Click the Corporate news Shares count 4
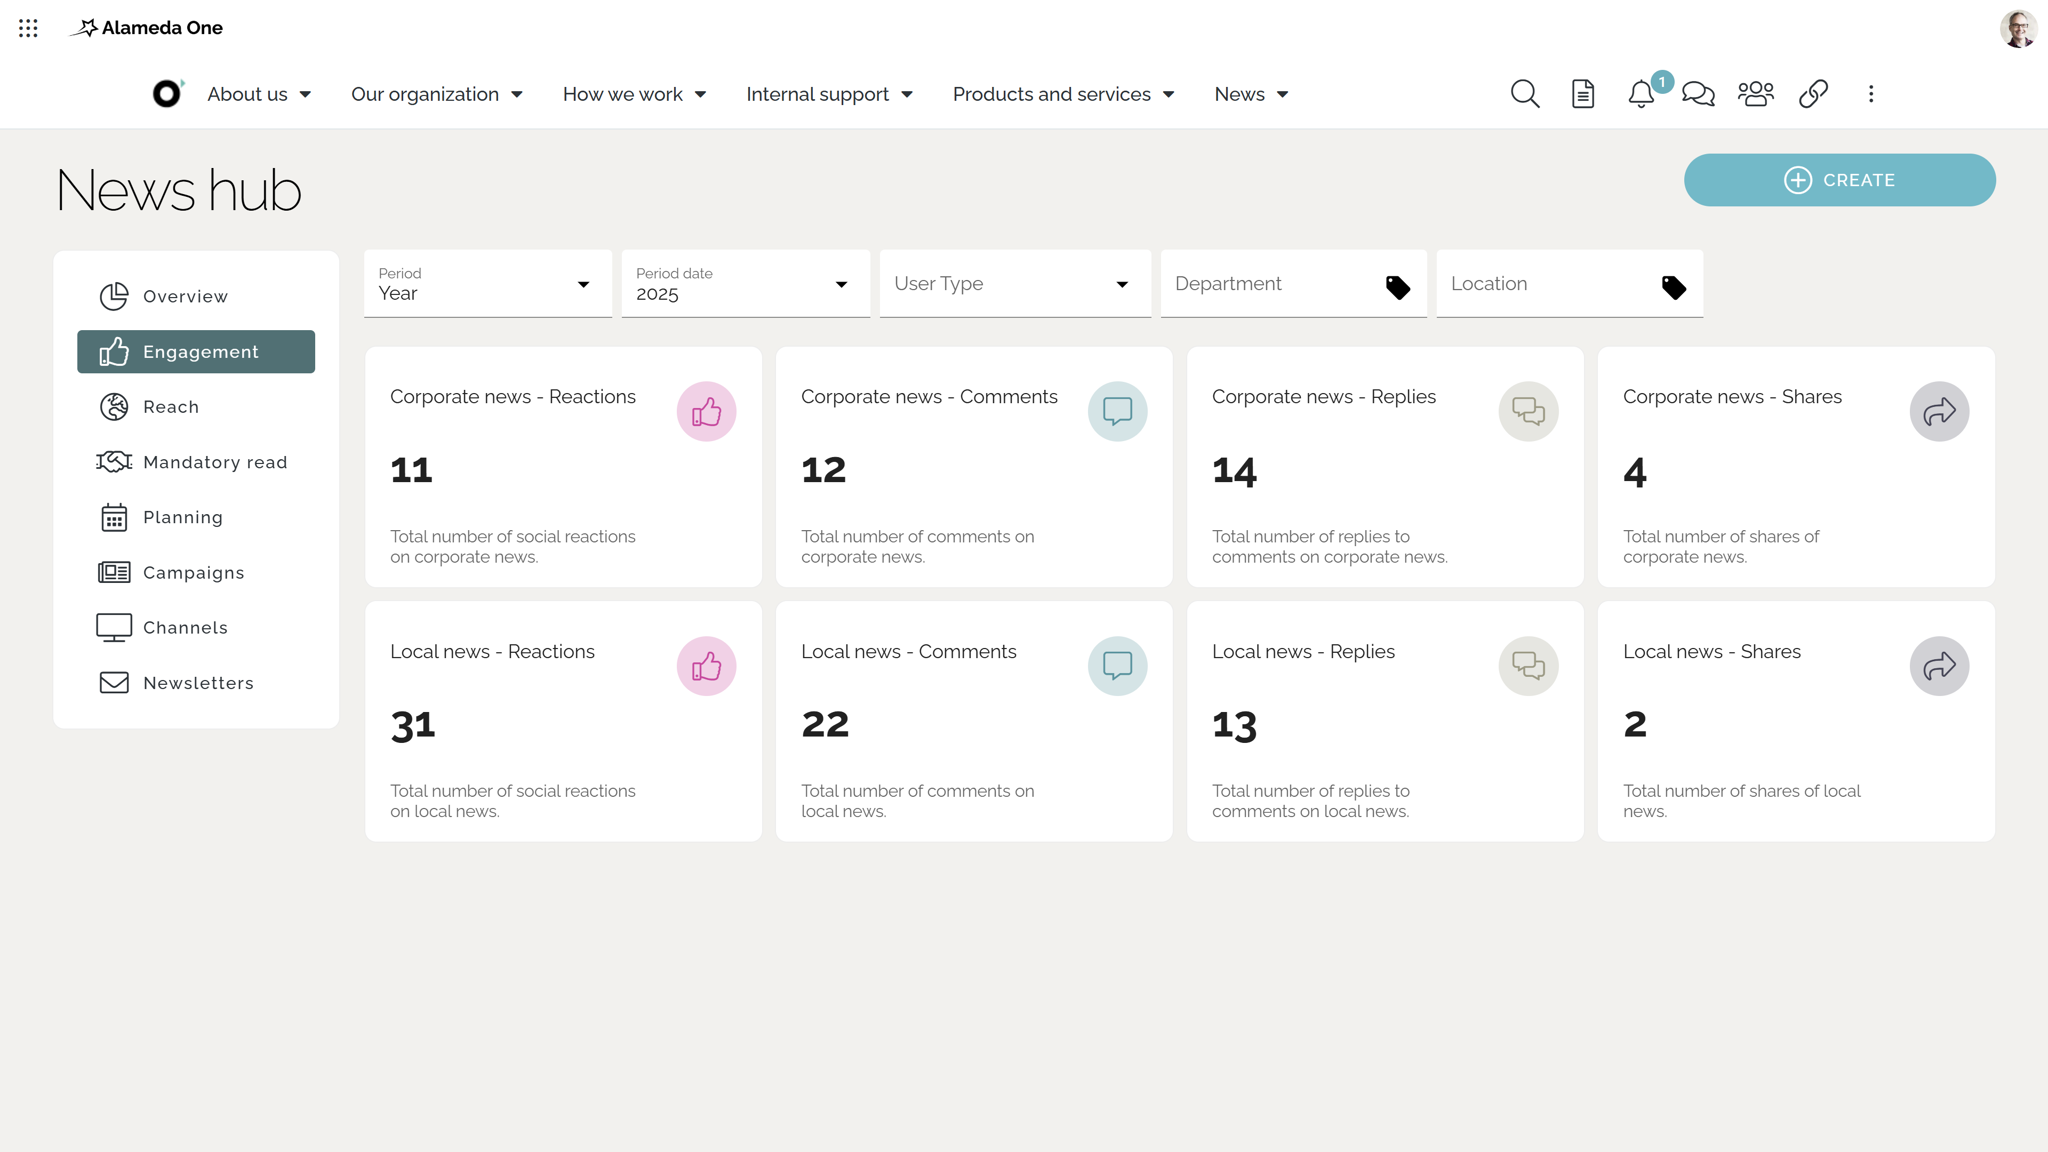The height and width of the screenshot is (1152, 2048). [x=1635, y=472]
